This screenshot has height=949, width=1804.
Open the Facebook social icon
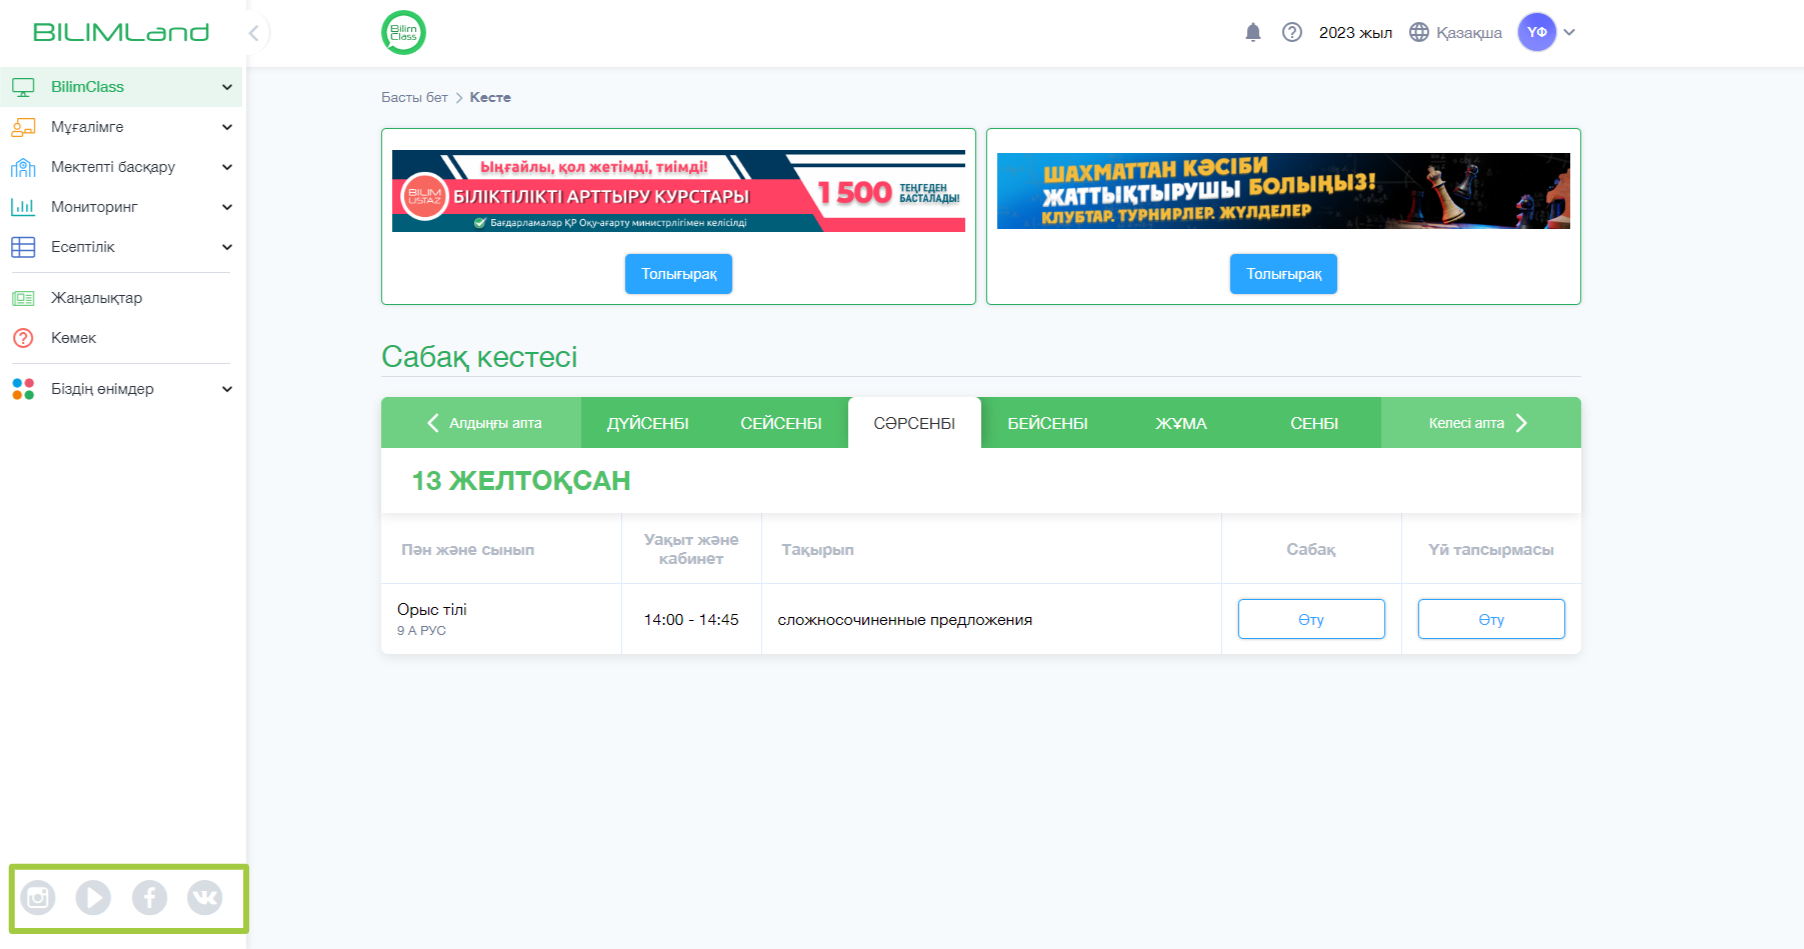click(150, 898)
